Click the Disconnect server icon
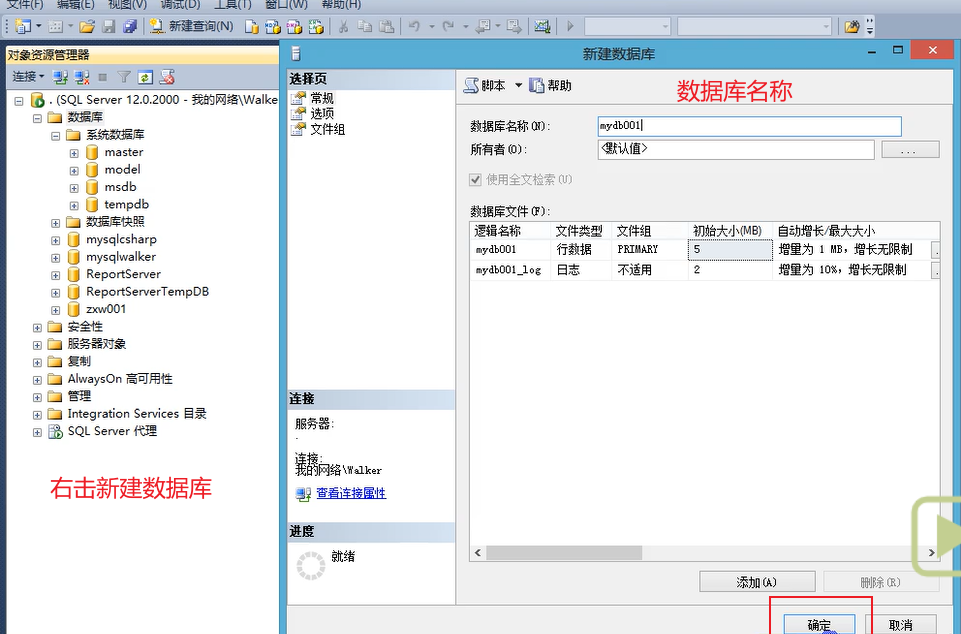The width and height of the screenshot is (961, 634). coord(82,77)
